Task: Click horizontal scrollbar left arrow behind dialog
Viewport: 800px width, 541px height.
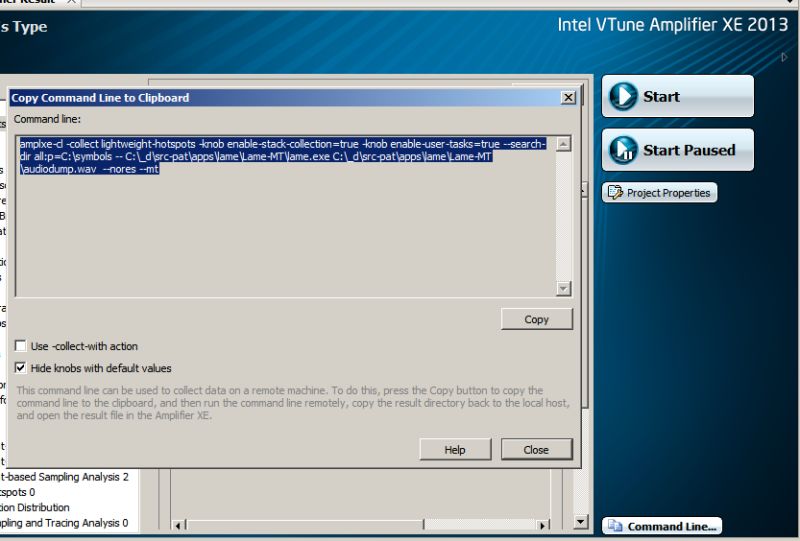Action: [x=178, y=525]
